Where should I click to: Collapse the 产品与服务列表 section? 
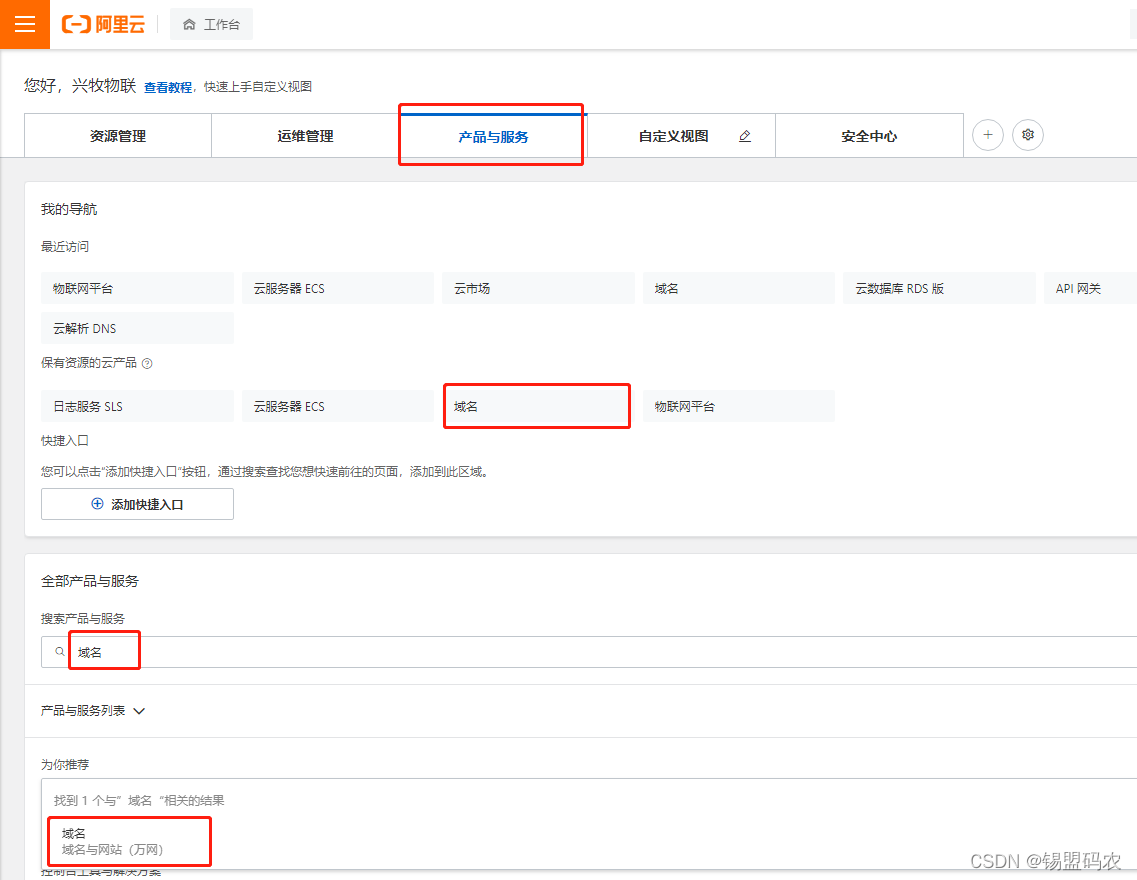coord(139,711)
